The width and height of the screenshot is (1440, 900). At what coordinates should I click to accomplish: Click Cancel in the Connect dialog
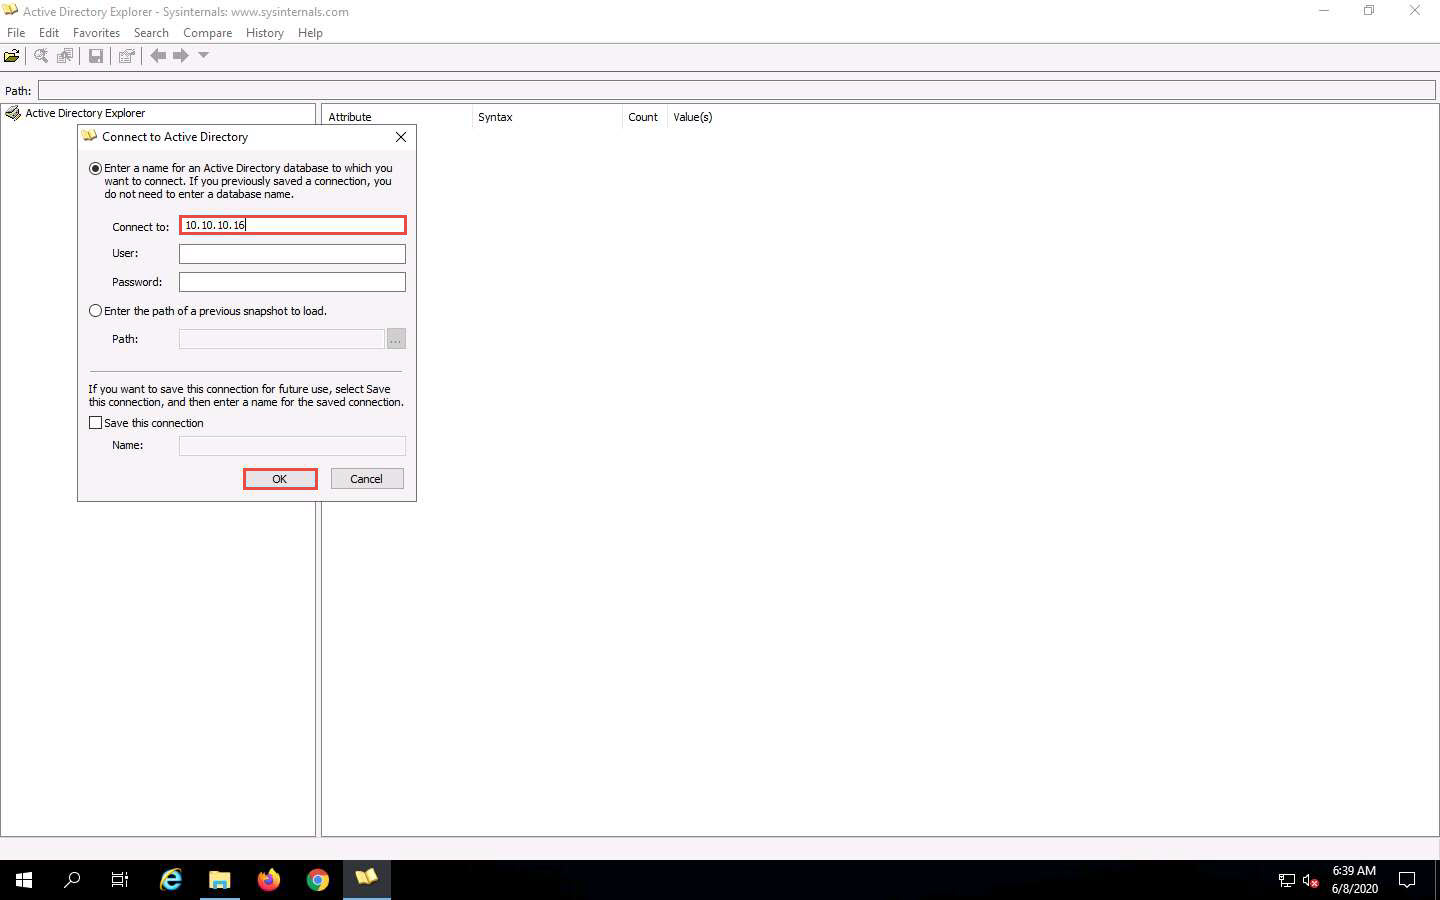[367, 479]
